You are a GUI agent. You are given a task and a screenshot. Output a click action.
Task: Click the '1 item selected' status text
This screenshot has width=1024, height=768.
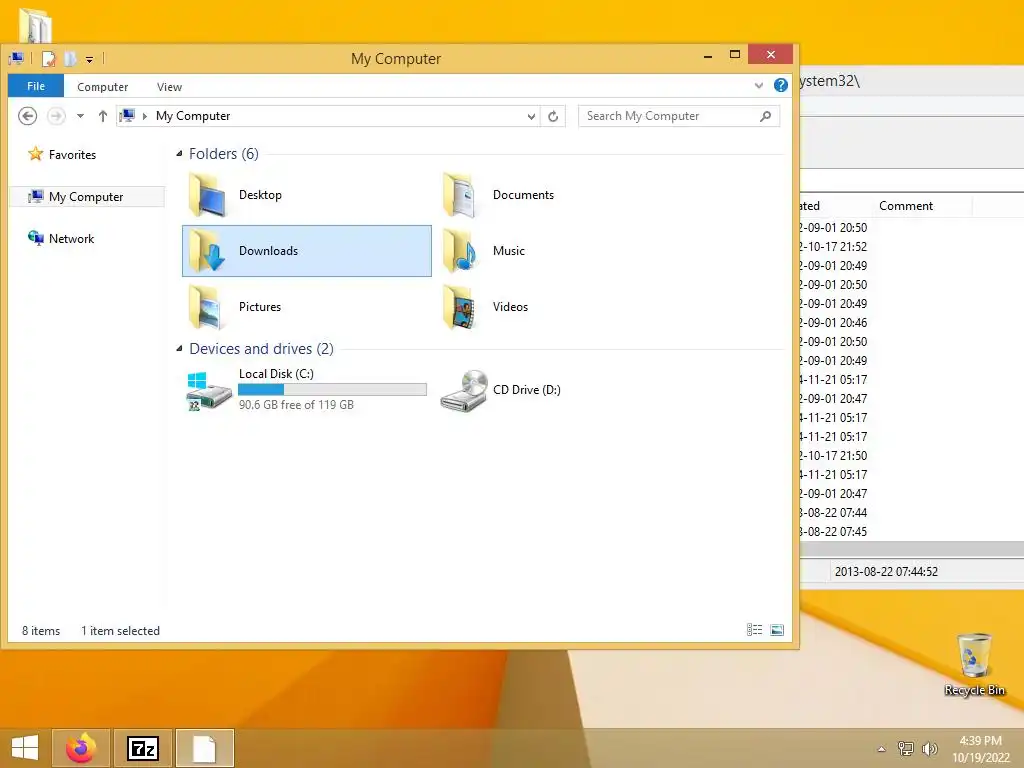click(120, 631)
